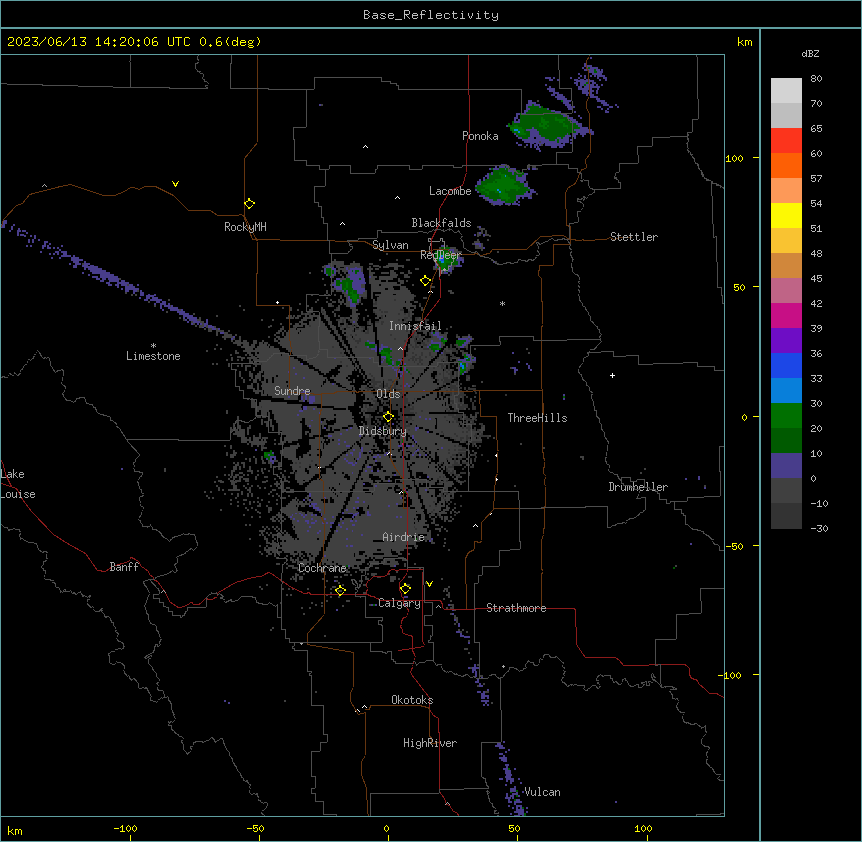
Task: Click the Didsbury label
Action: (382, 431)
